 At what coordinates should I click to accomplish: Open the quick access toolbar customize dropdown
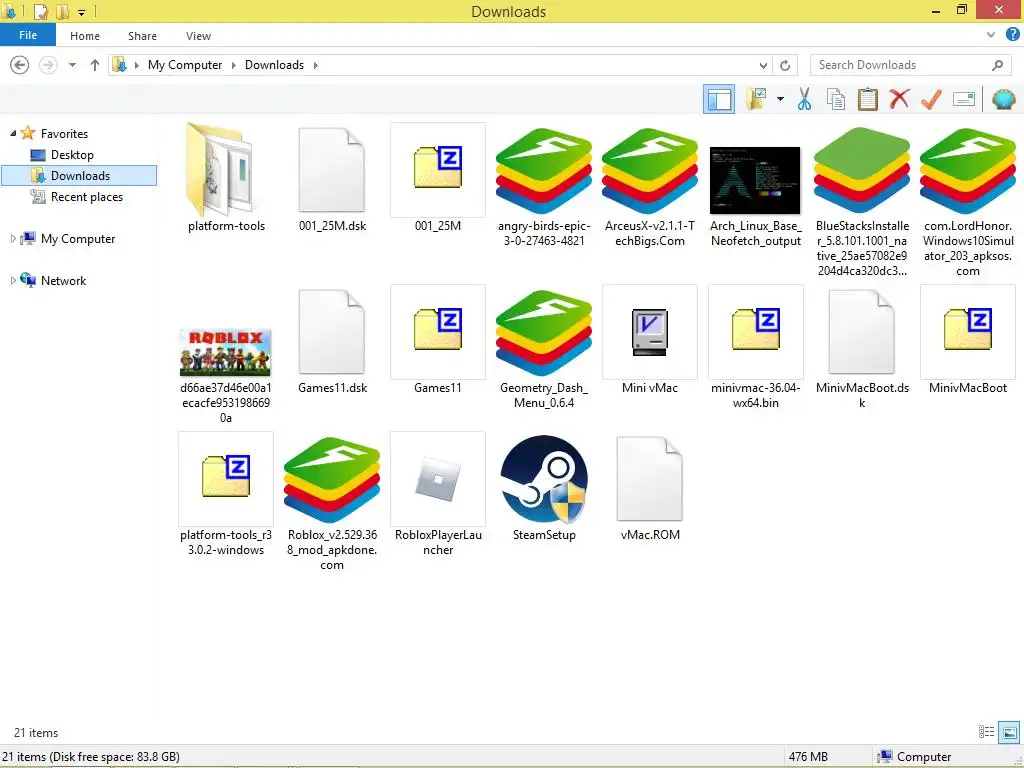point(81,12)
